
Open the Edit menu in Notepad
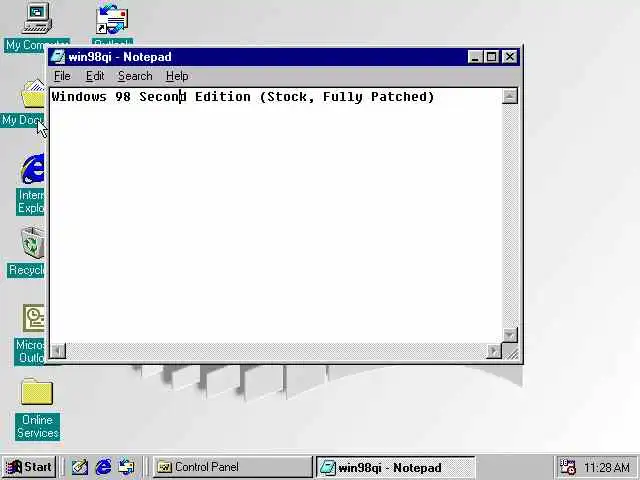tap(95, 76)
